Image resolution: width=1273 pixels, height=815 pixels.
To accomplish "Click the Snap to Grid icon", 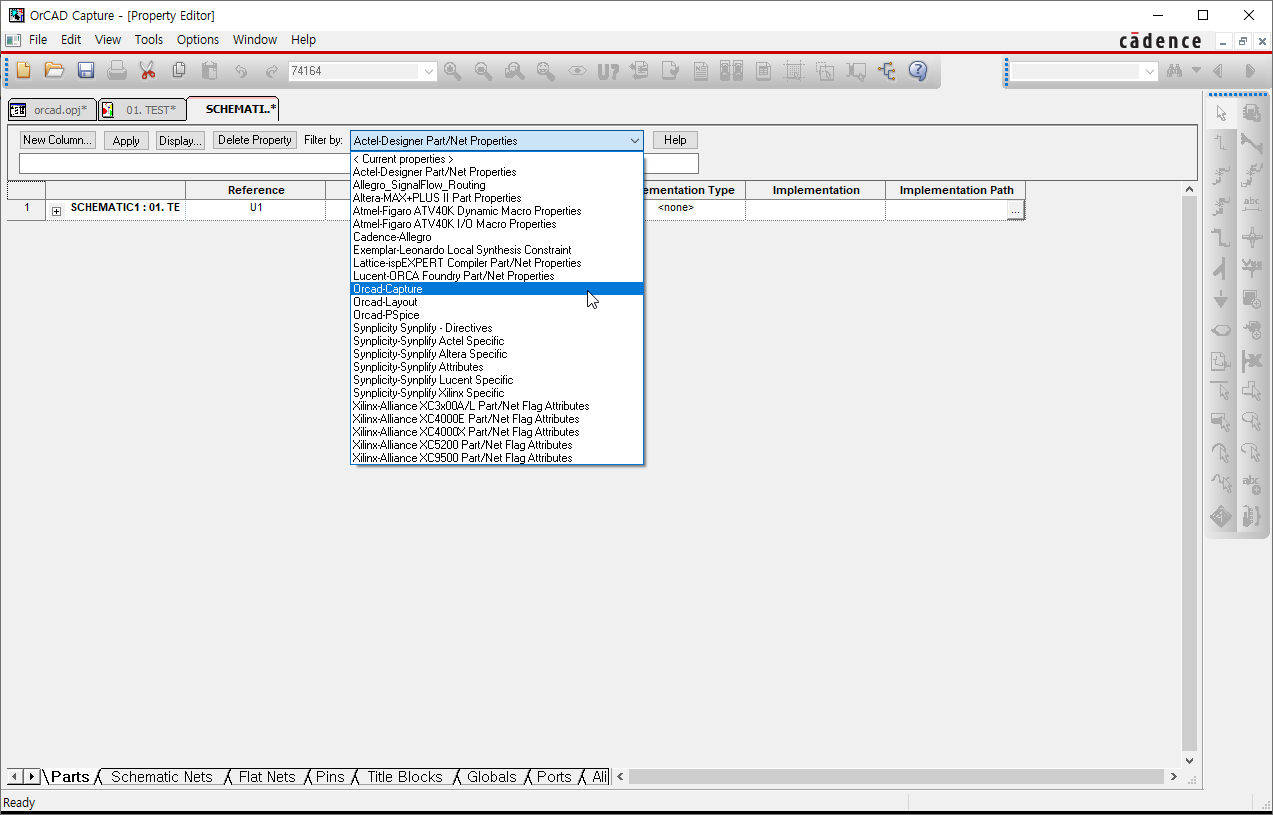I will coord(794,71).
